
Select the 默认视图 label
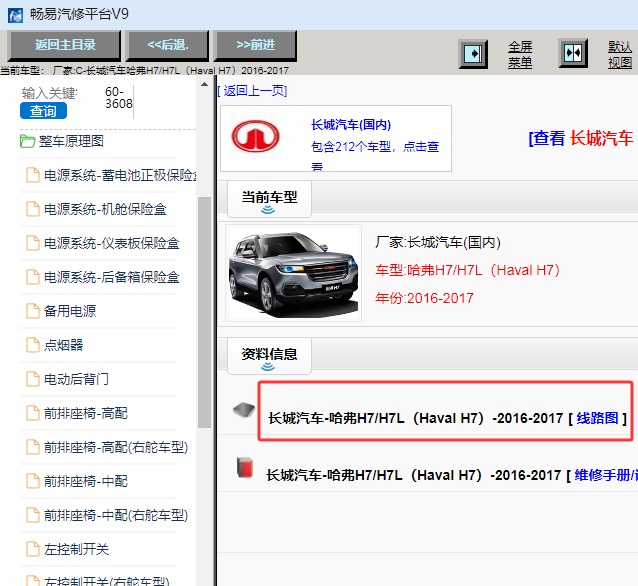click(620, 55)
